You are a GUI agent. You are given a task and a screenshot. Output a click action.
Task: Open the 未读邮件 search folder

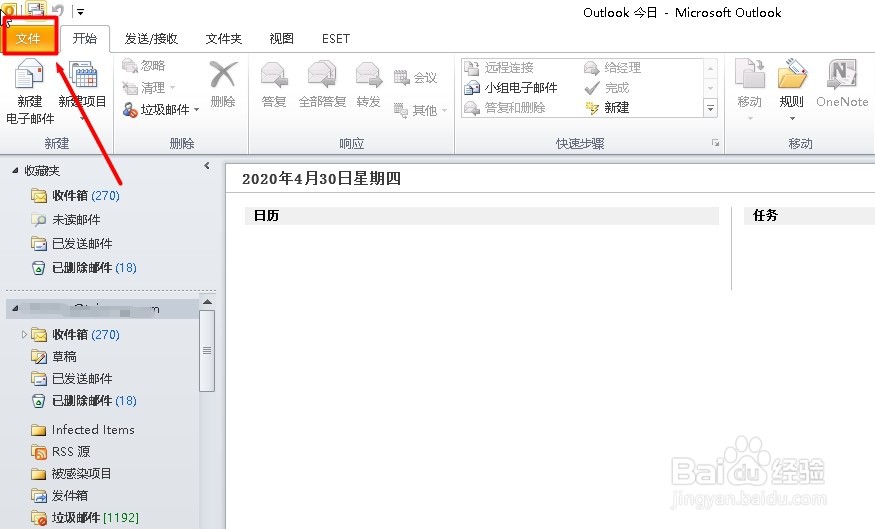[x=66, y=219]
